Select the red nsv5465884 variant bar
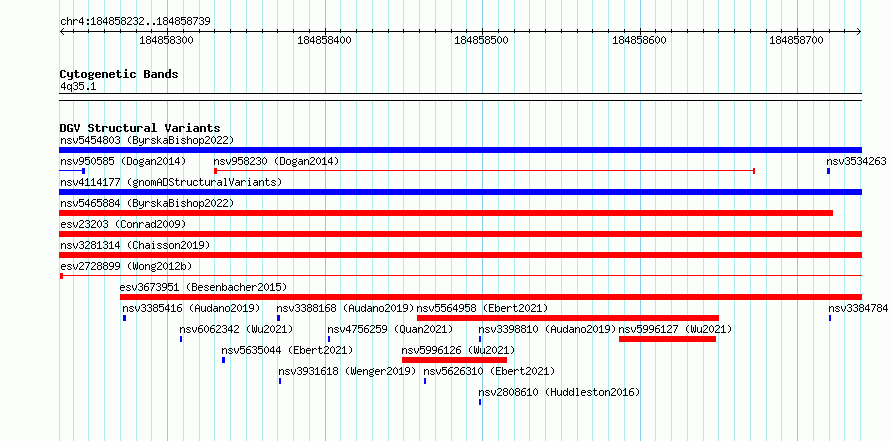Screen dimensions: 890x441 click(x=446, y=213)
